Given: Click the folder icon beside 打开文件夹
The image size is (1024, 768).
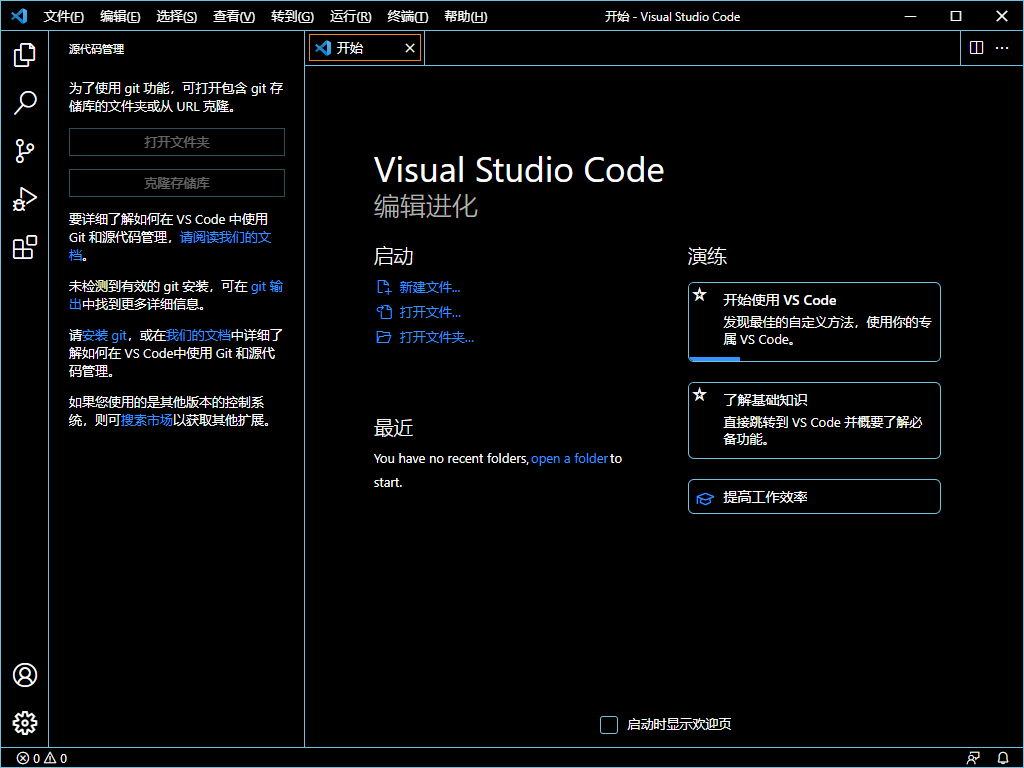Looking at the screenshot, I should [x=383, y=337].
